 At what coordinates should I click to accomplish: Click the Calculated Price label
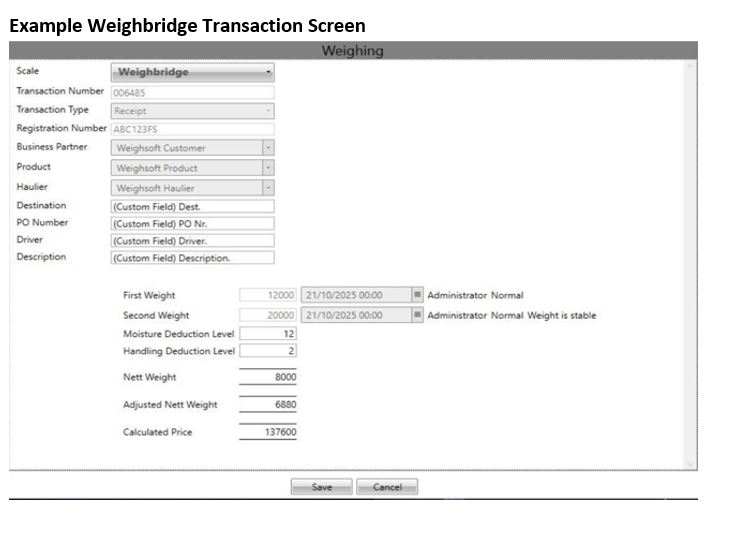tap(158, 432)
